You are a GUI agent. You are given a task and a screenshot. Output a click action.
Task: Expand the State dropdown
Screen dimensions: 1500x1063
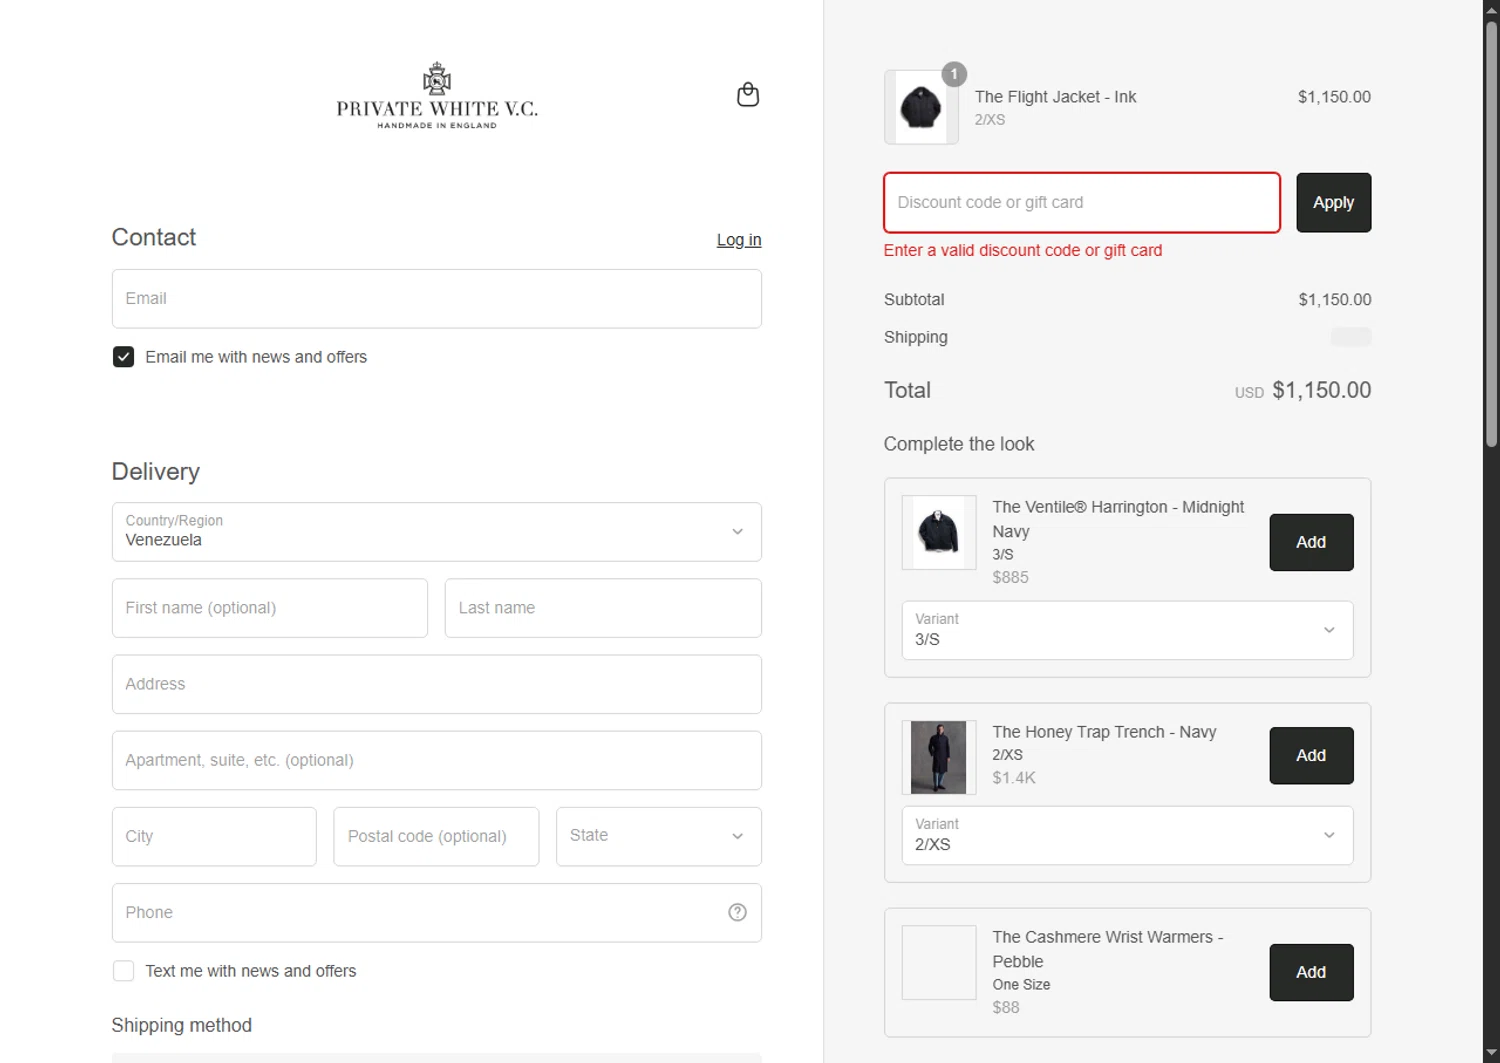pos(659,836)
